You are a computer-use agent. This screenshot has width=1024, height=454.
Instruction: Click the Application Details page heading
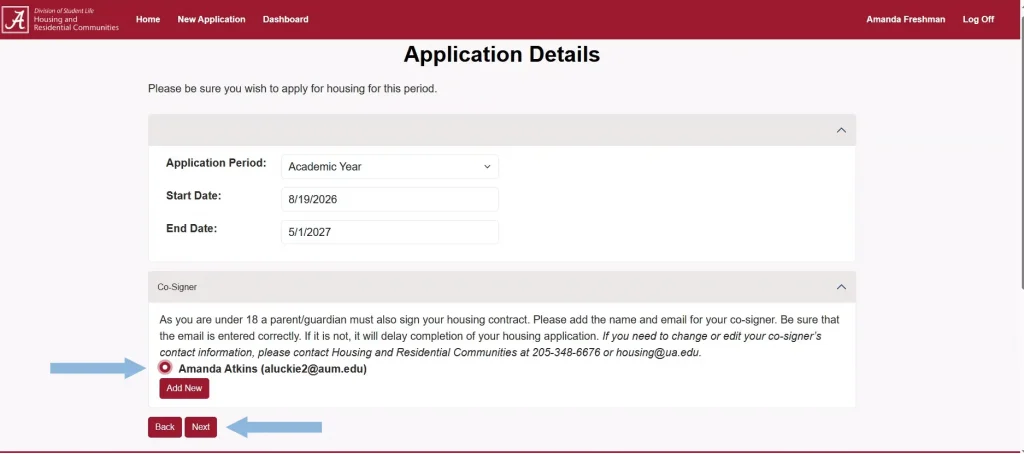point(502,54)
